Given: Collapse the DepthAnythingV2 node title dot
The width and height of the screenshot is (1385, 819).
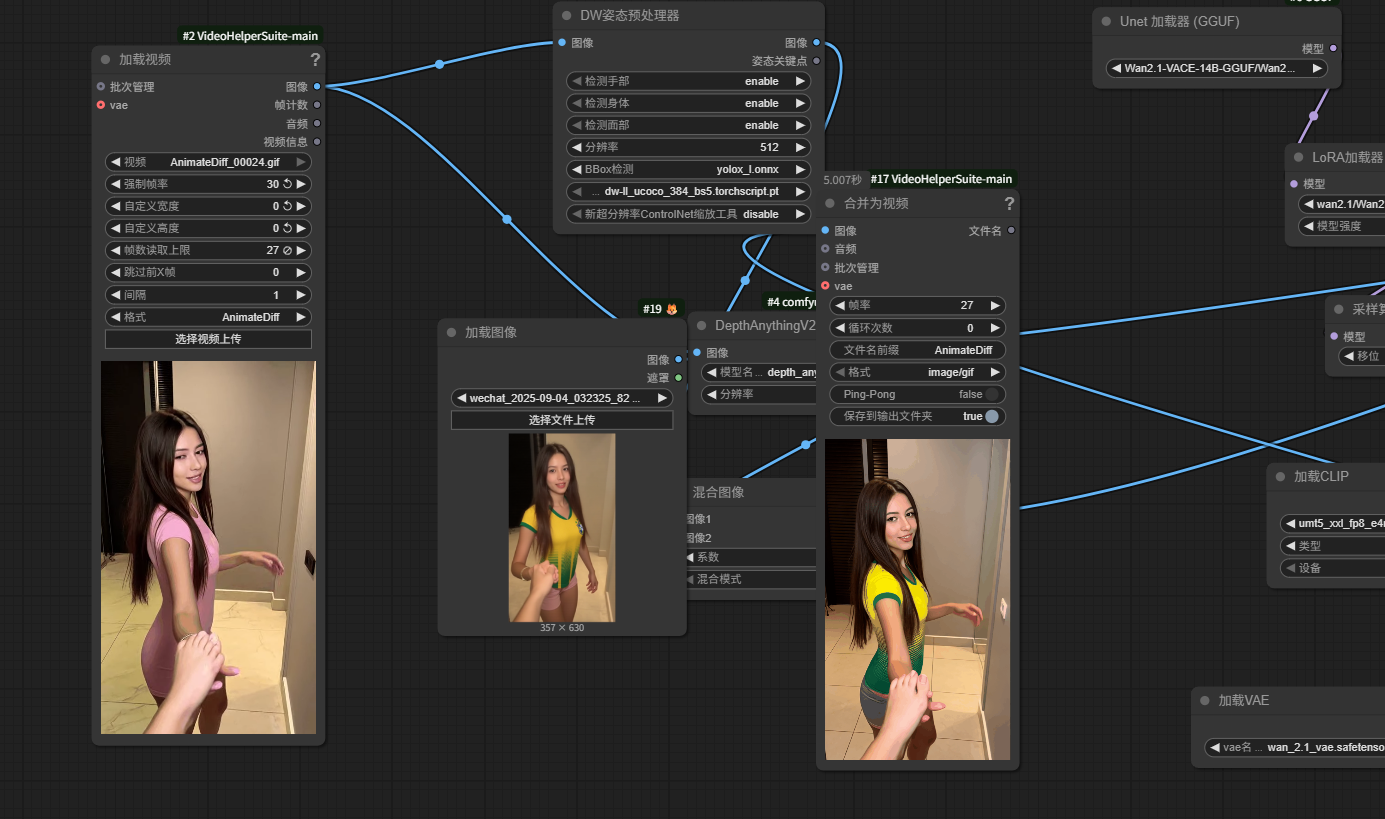Looking at the screenshot, I should pos(701,325).
